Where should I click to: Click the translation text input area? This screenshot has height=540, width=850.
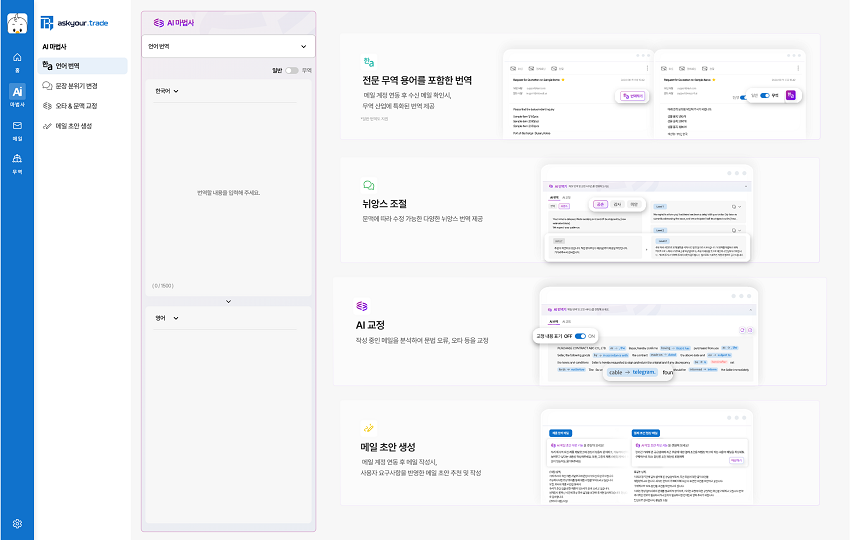(228, 192)
